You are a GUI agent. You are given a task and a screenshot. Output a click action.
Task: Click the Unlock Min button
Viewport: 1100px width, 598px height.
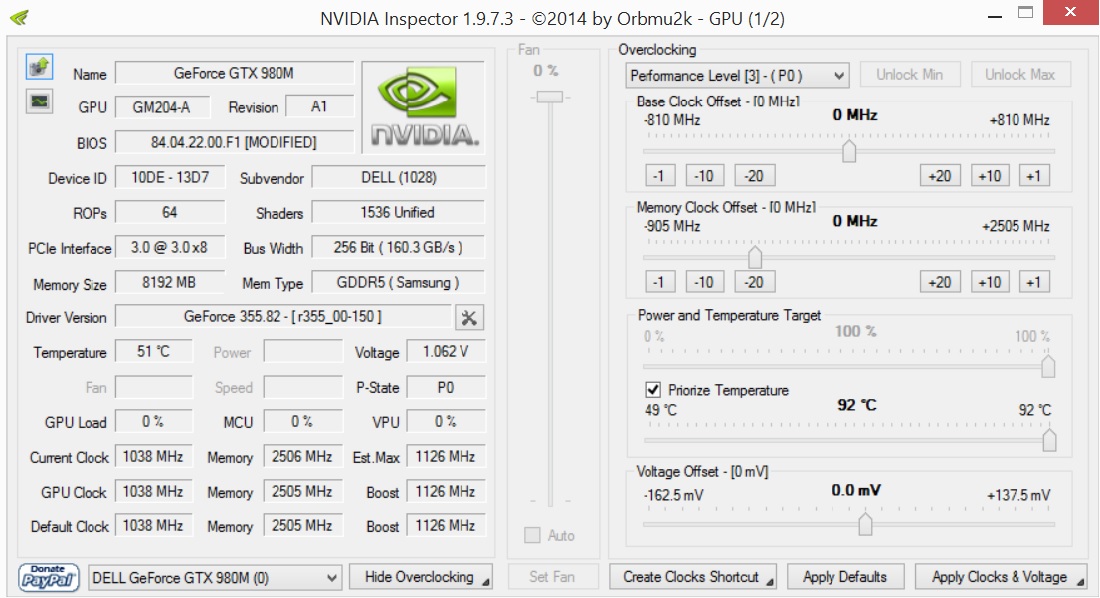(909, 74)
